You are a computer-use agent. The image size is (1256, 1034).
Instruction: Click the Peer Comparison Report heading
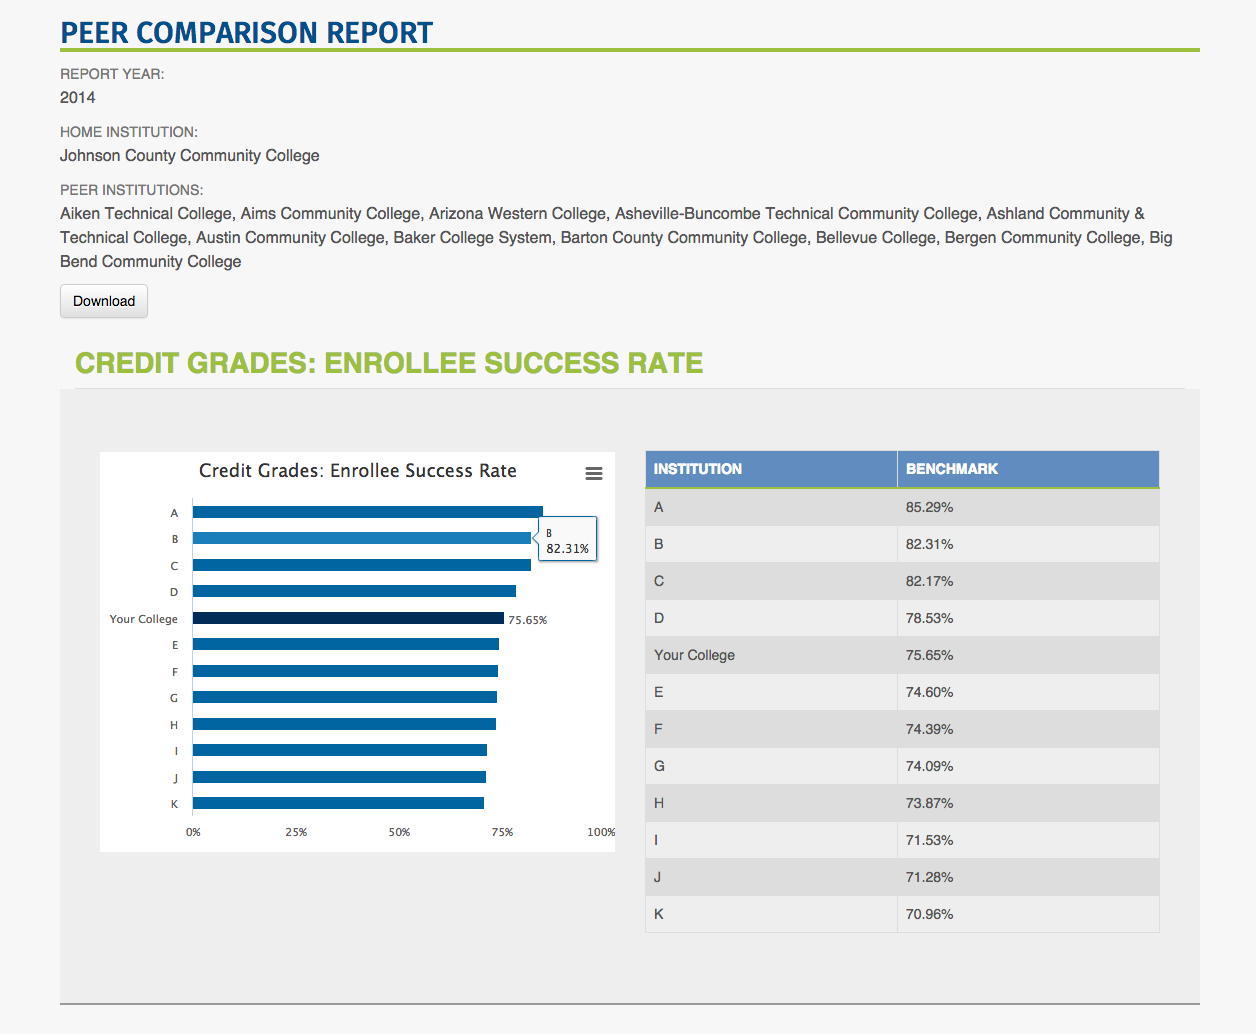pyautogui.click(x=246, y=32)
